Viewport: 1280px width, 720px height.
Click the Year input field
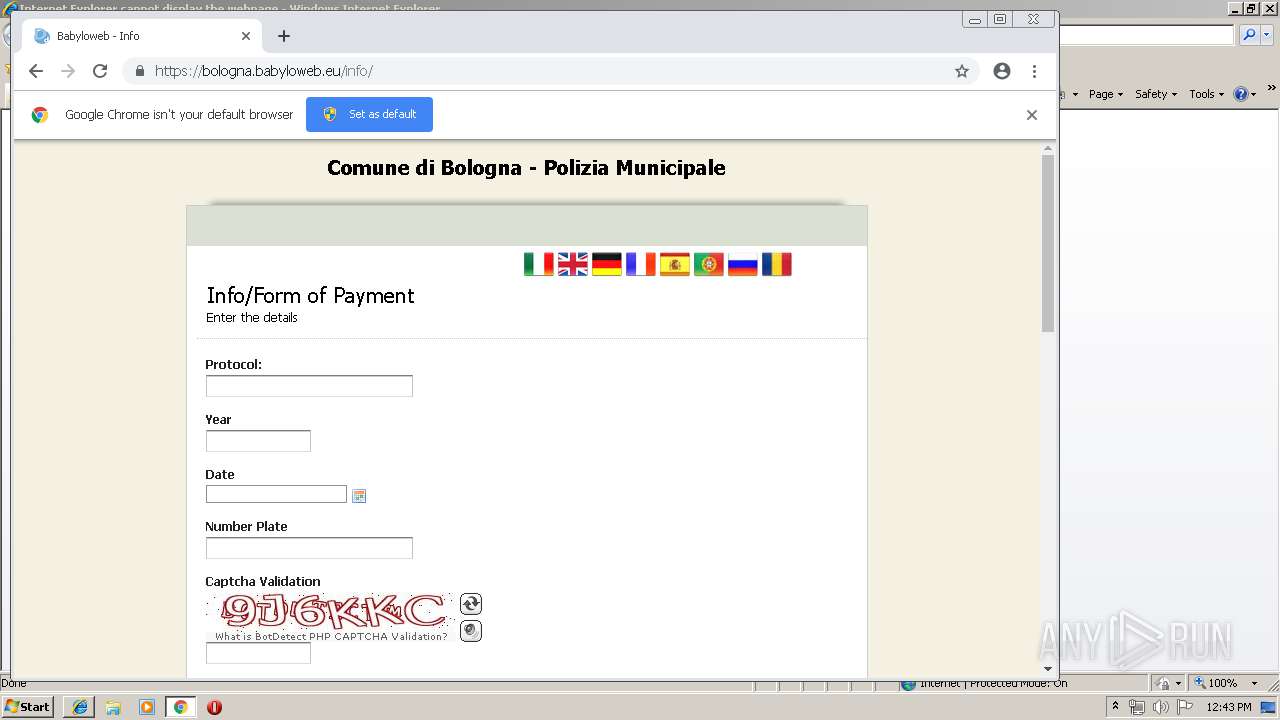pos(258,441)
